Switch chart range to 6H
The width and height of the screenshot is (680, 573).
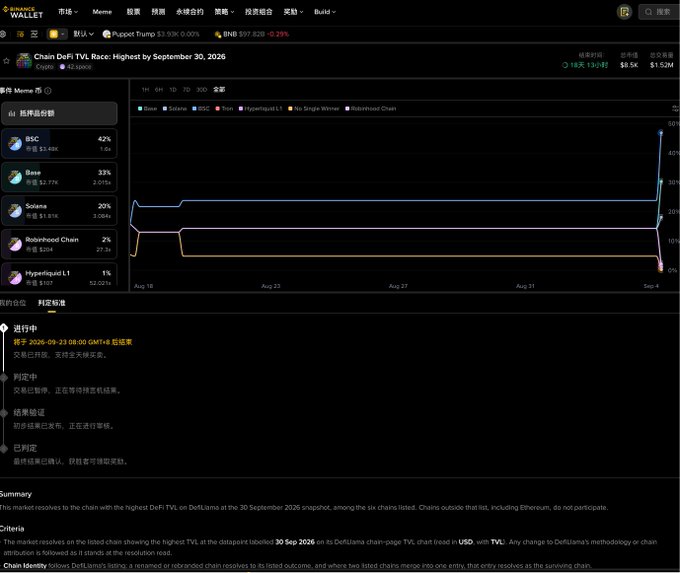click(159, 89)
